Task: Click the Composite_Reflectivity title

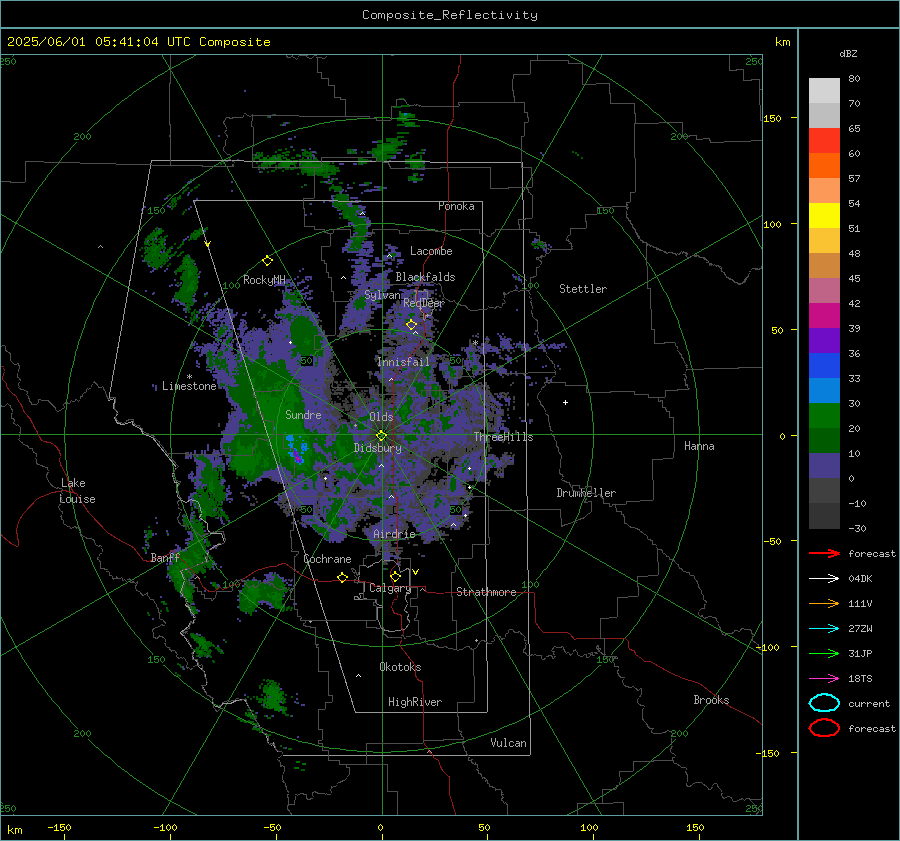Action: (x=449, y=15)
